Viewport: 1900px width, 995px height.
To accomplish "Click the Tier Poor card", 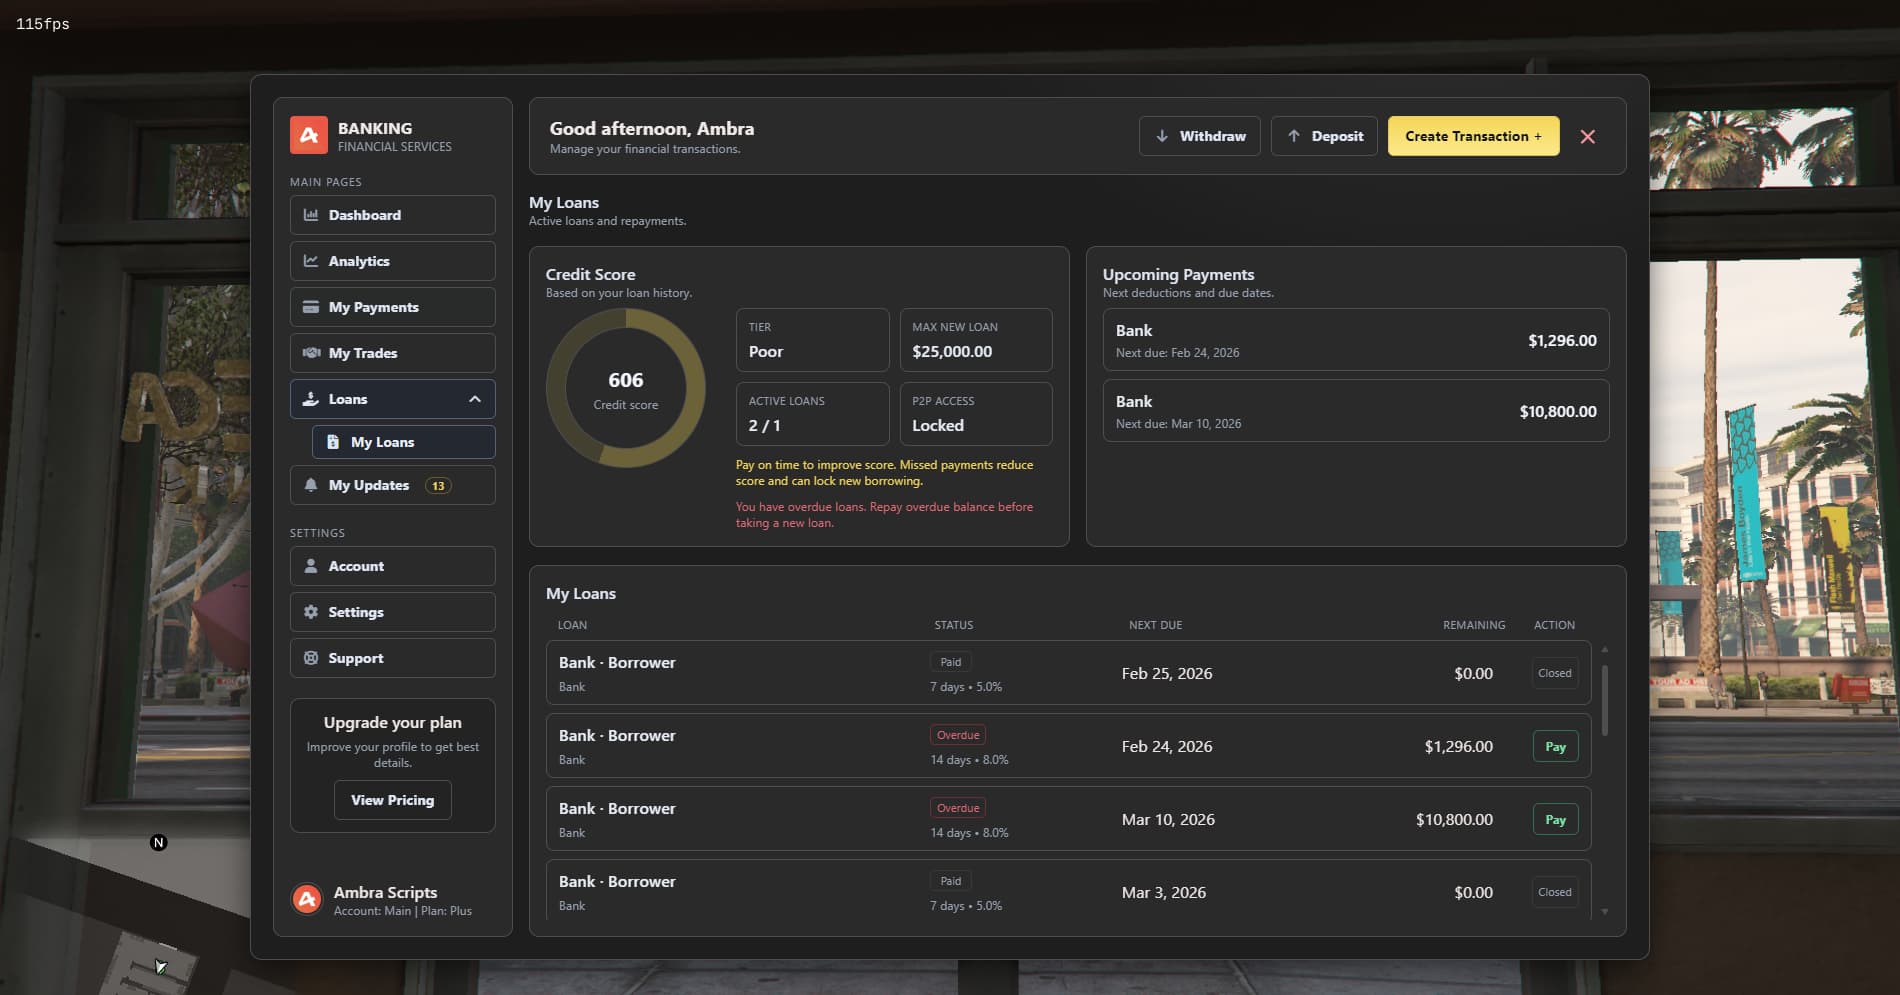I will coord(813,340).
